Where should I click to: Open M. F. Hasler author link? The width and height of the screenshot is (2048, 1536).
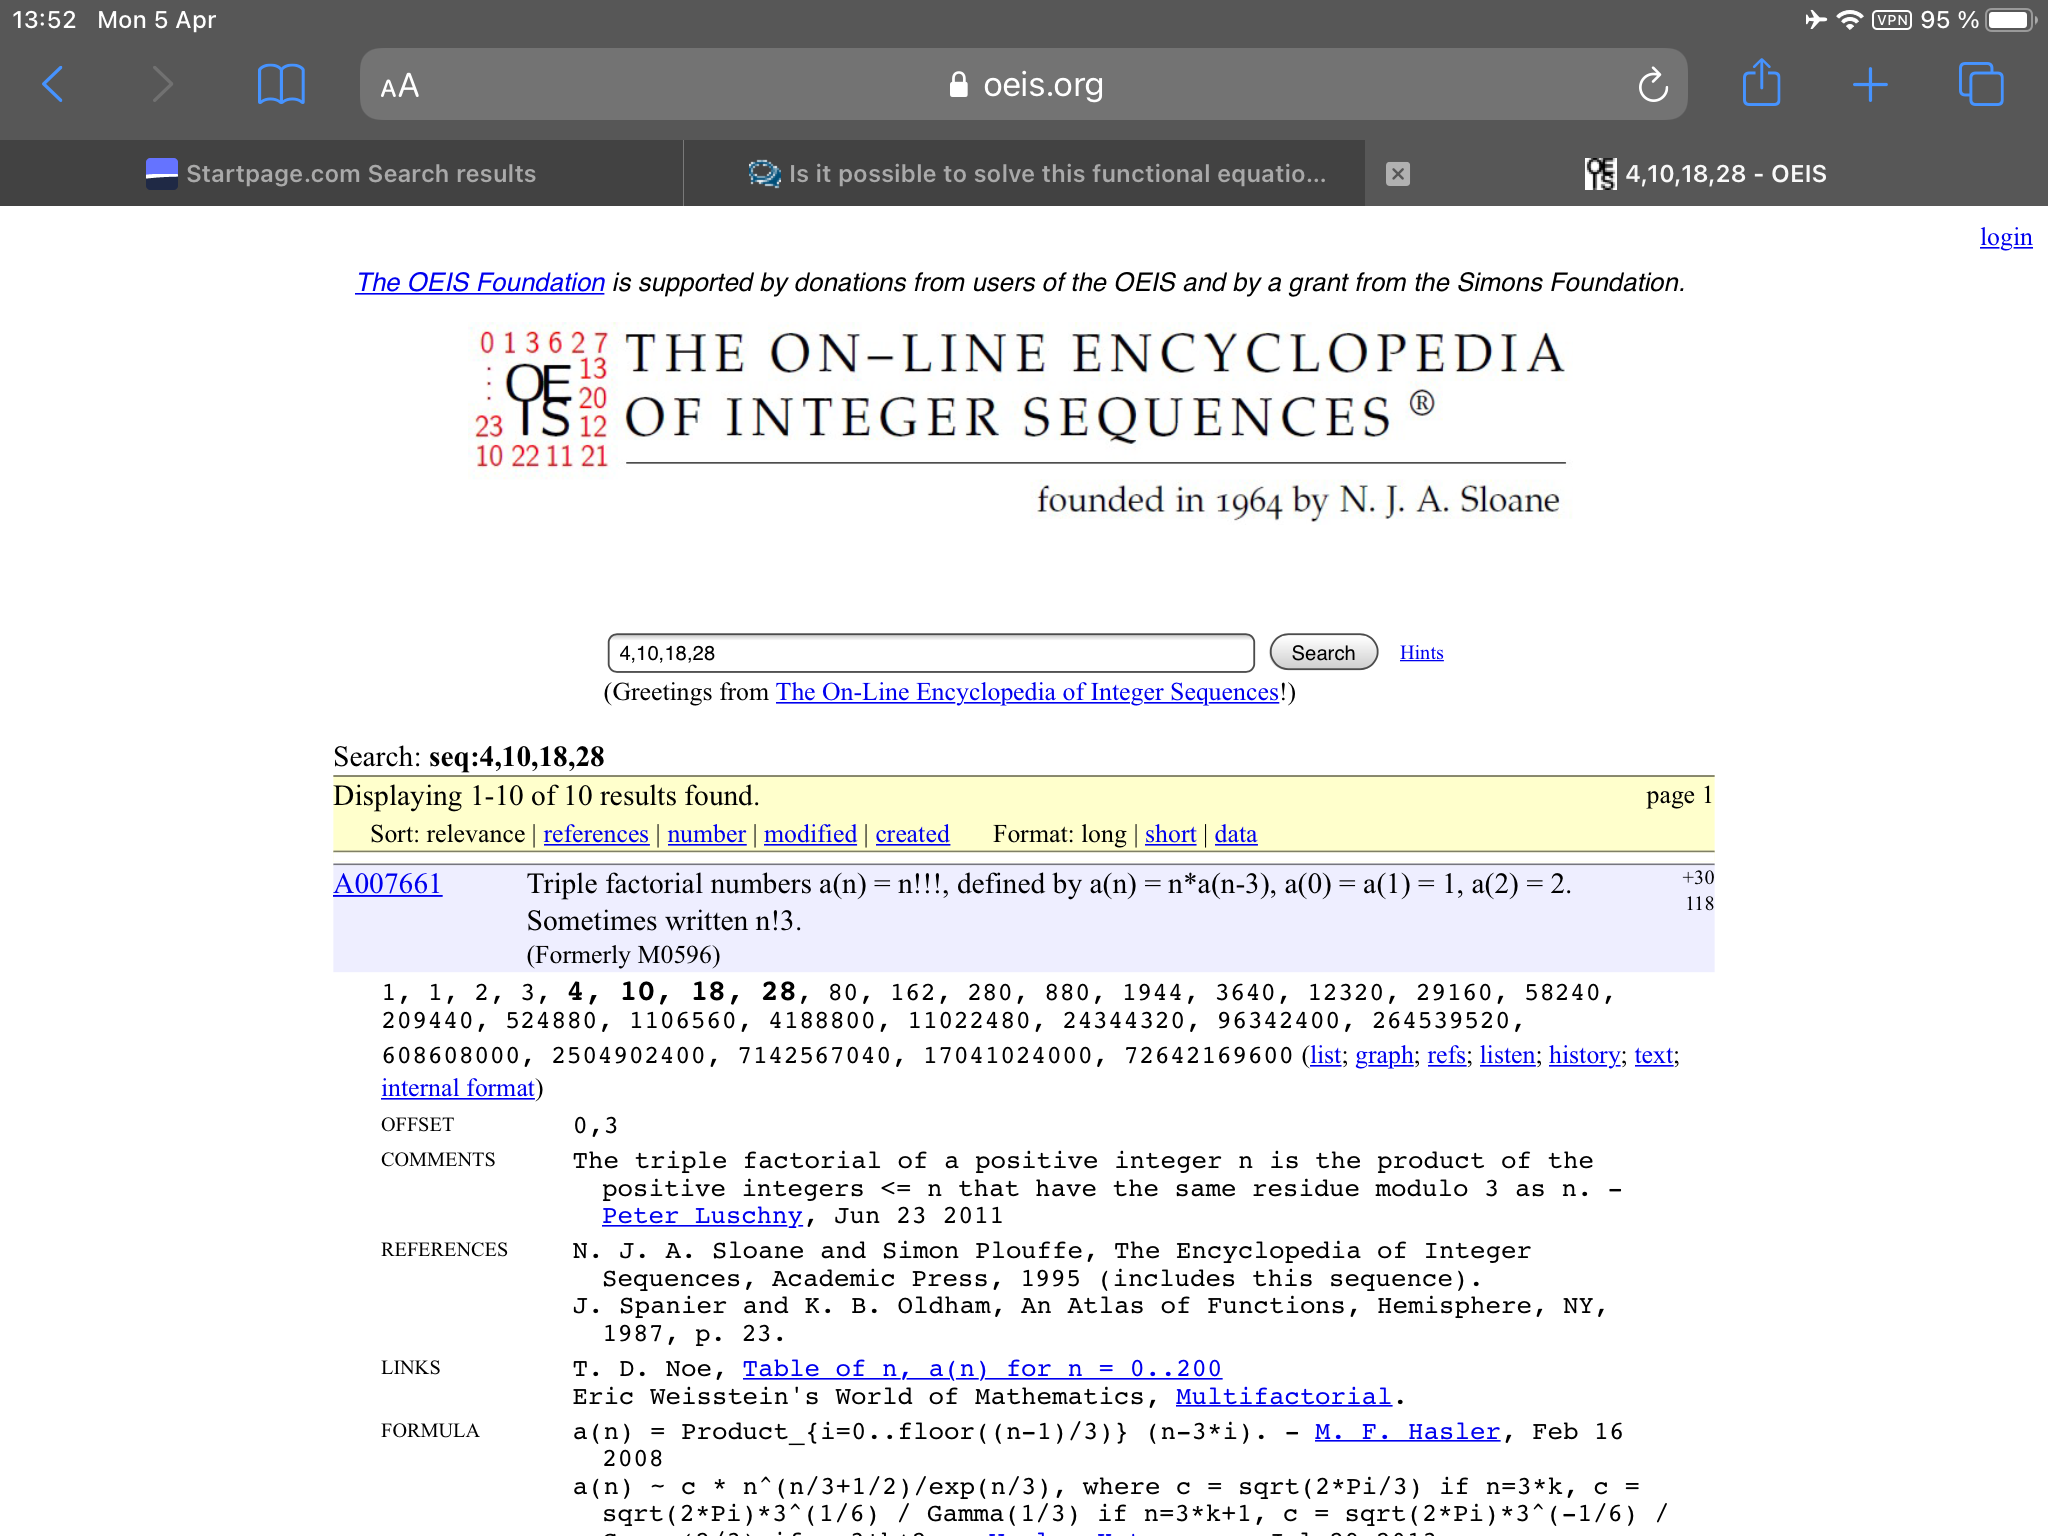(1407, 1432)
